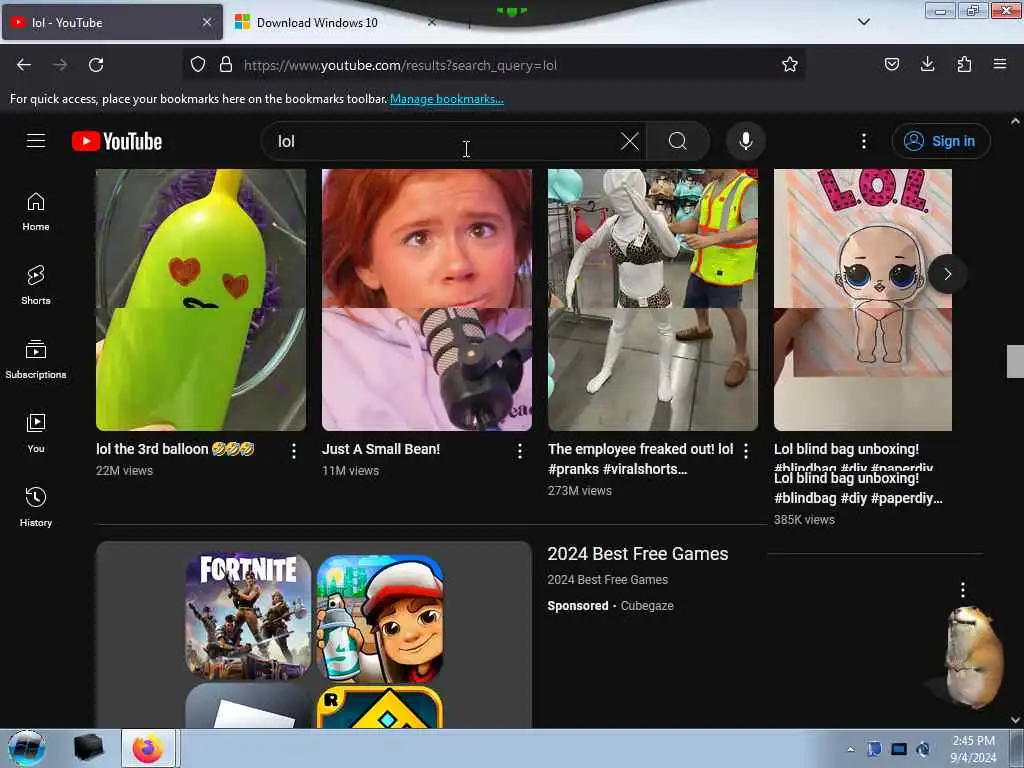
Task: Click the site security padlock icon
Action: pyautogui.click(x=226, y=65)
